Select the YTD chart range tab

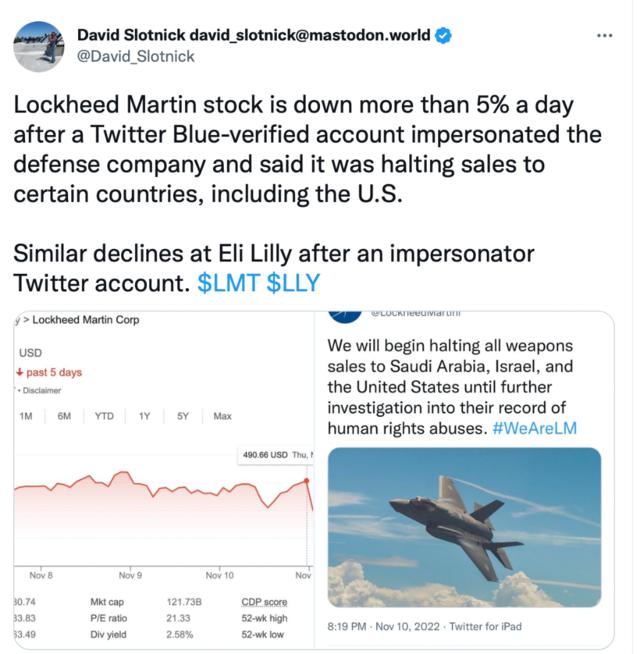(x=104, y=416)
